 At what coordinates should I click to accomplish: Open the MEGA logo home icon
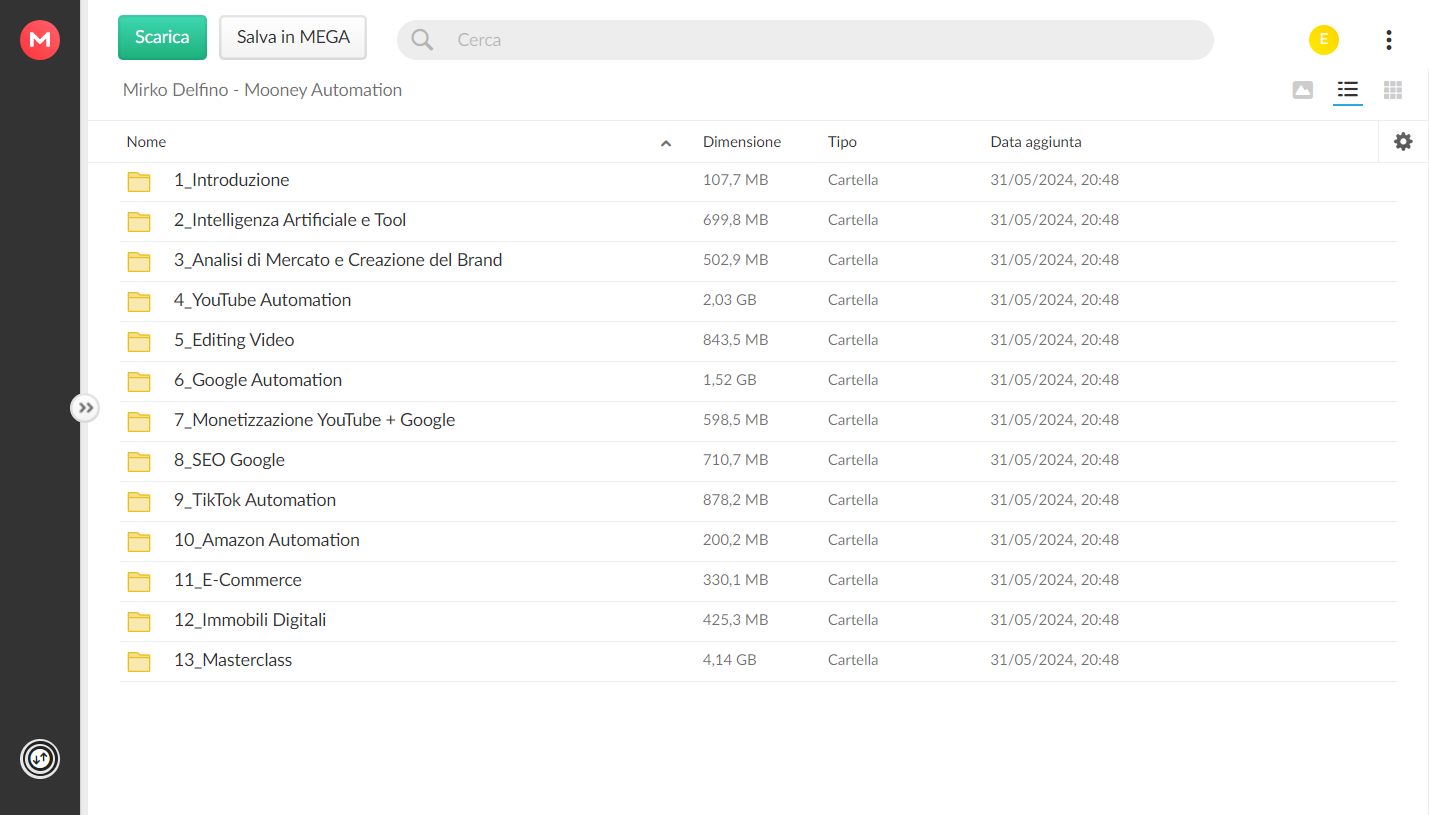40,40
